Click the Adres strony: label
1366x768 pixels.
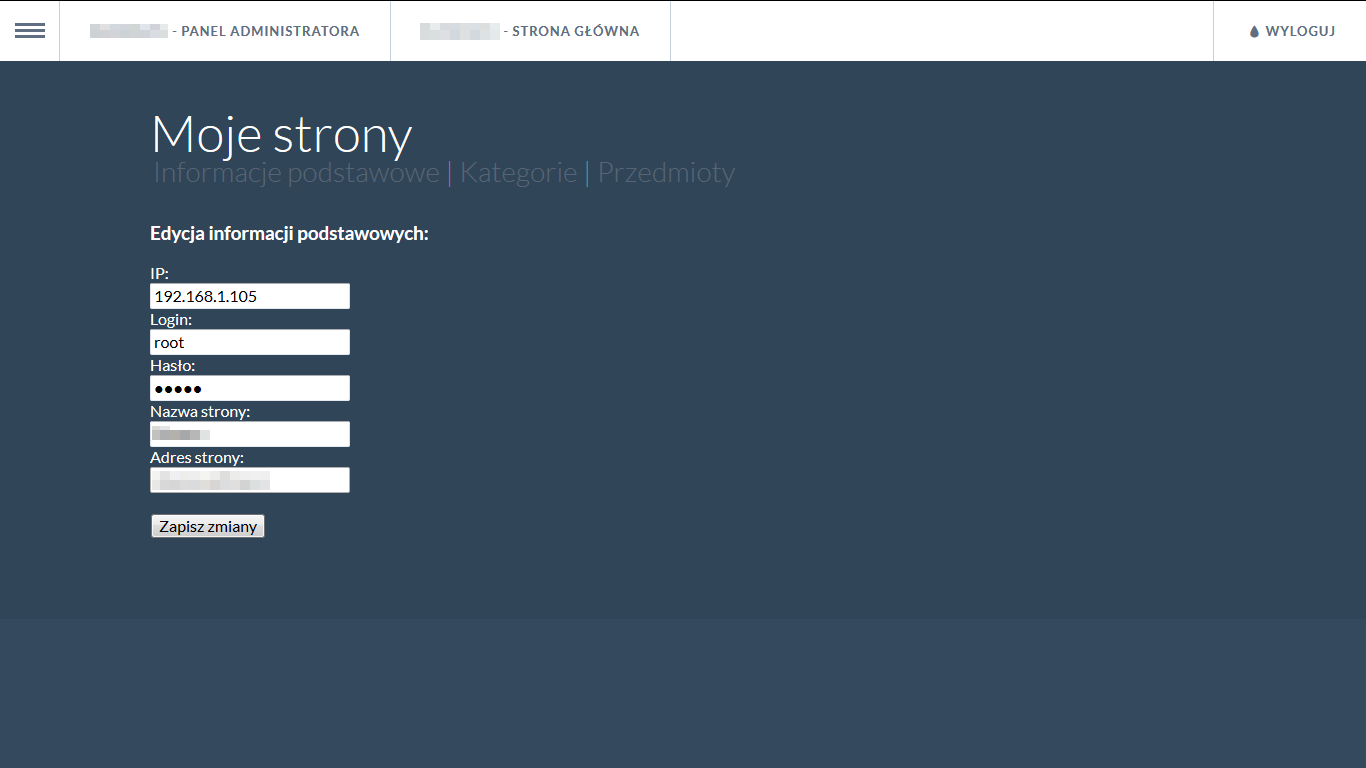click(197, 458)
